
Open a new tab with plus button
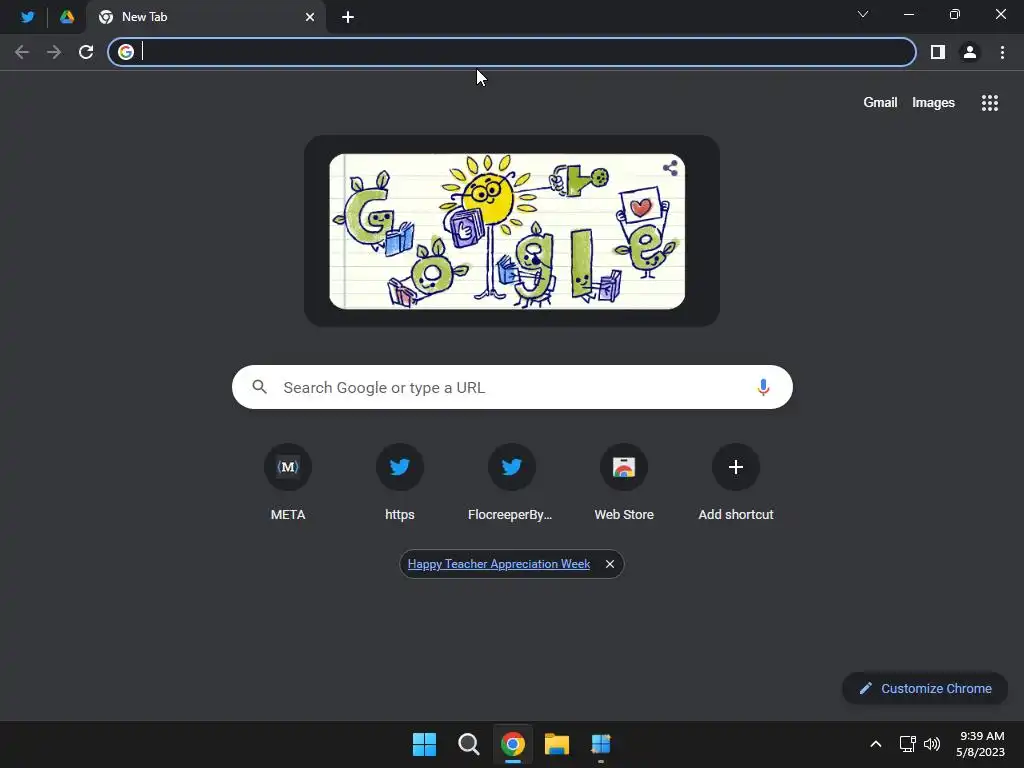pos(348,17)
